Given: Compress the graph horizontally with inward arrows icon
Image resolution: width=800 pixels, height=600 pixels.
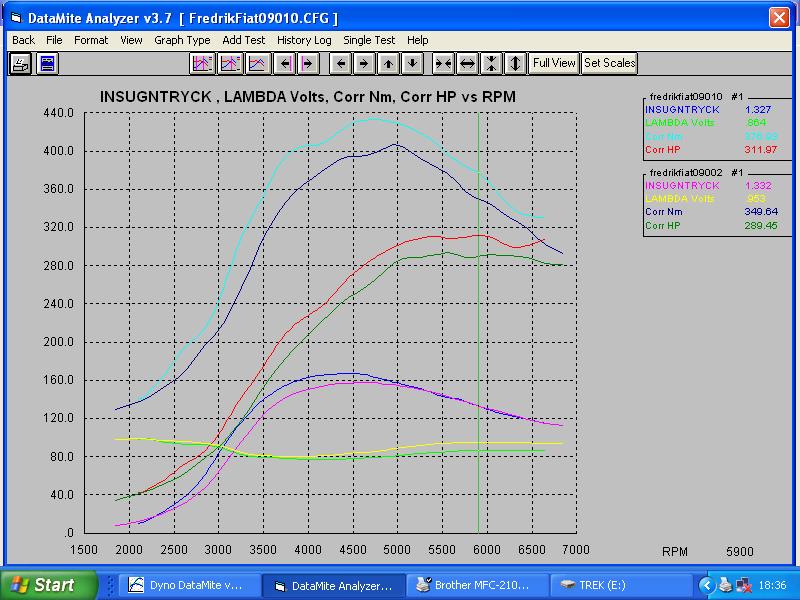Looking at the screenshot, I should coord(443,63).
